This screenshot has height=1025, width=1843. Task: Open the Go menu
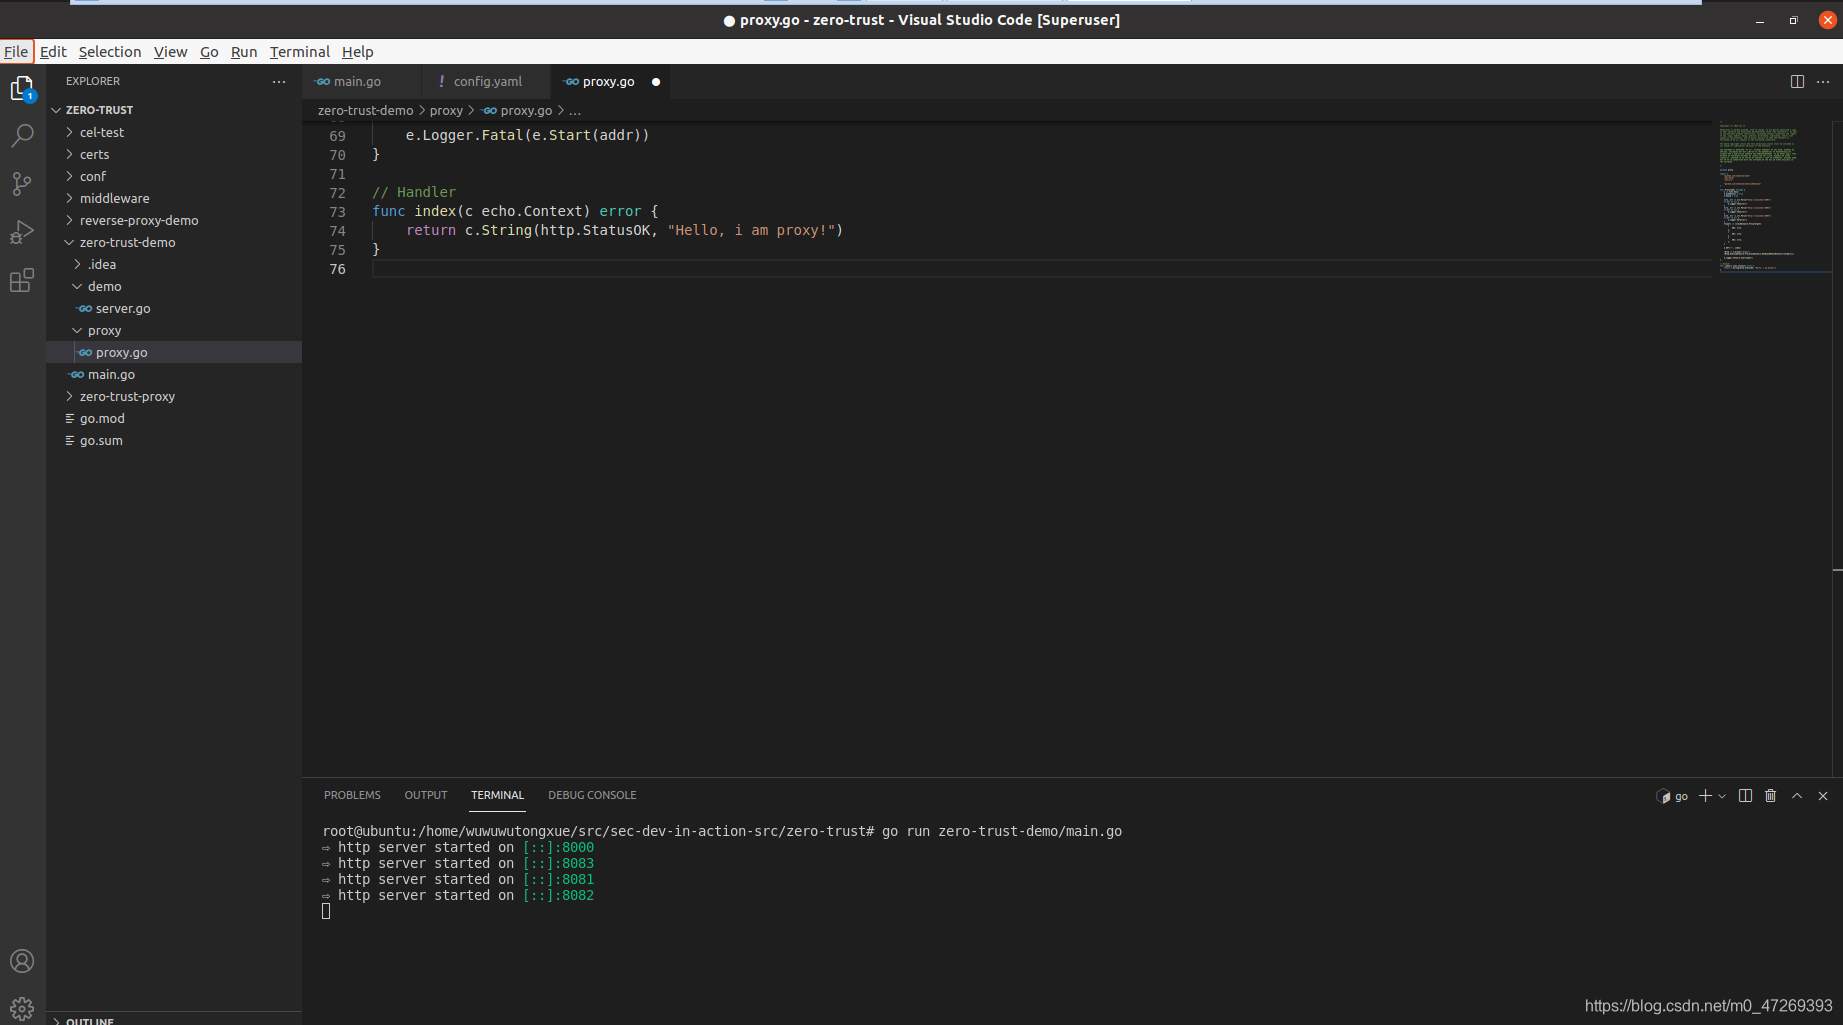(209, 52)
